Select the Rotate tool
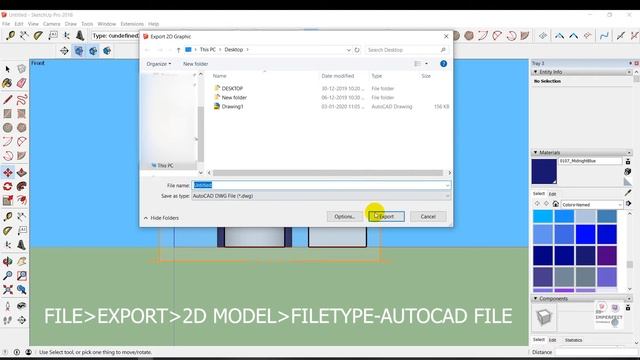 coord(7,187)
